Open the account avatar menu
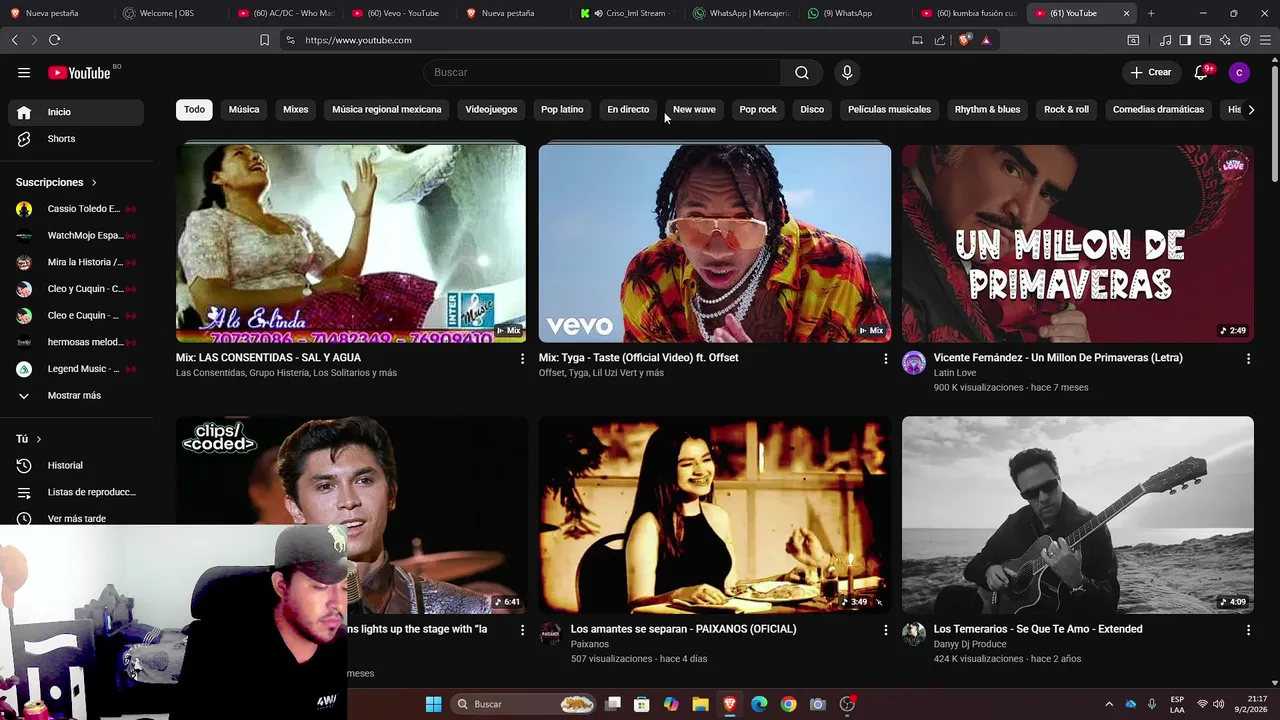Screen dimensions: 1280x720 1239,72
